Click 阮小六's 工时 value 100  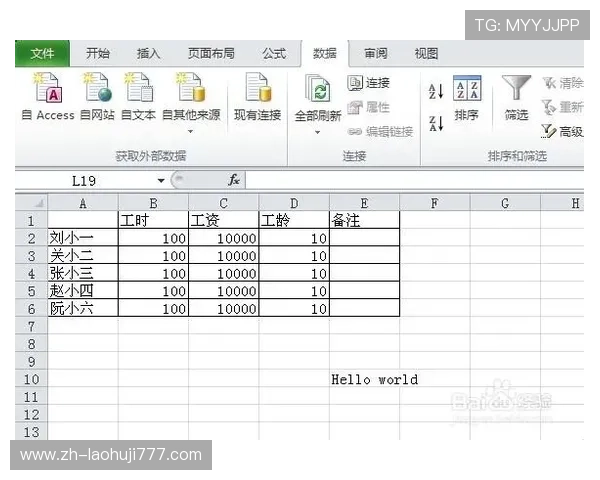(153, 309)
